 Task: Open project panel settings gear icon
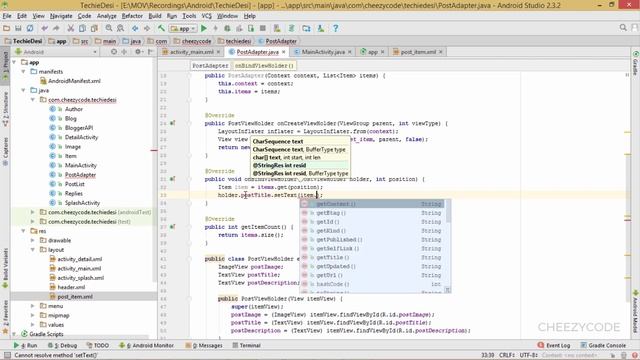coord(138,52)
